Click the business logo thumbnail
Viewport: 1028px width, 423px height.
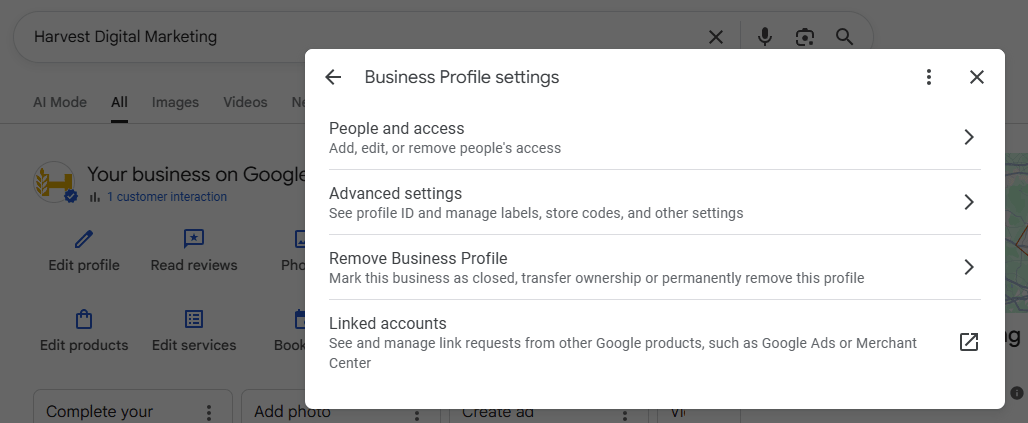tap(55, 182)
